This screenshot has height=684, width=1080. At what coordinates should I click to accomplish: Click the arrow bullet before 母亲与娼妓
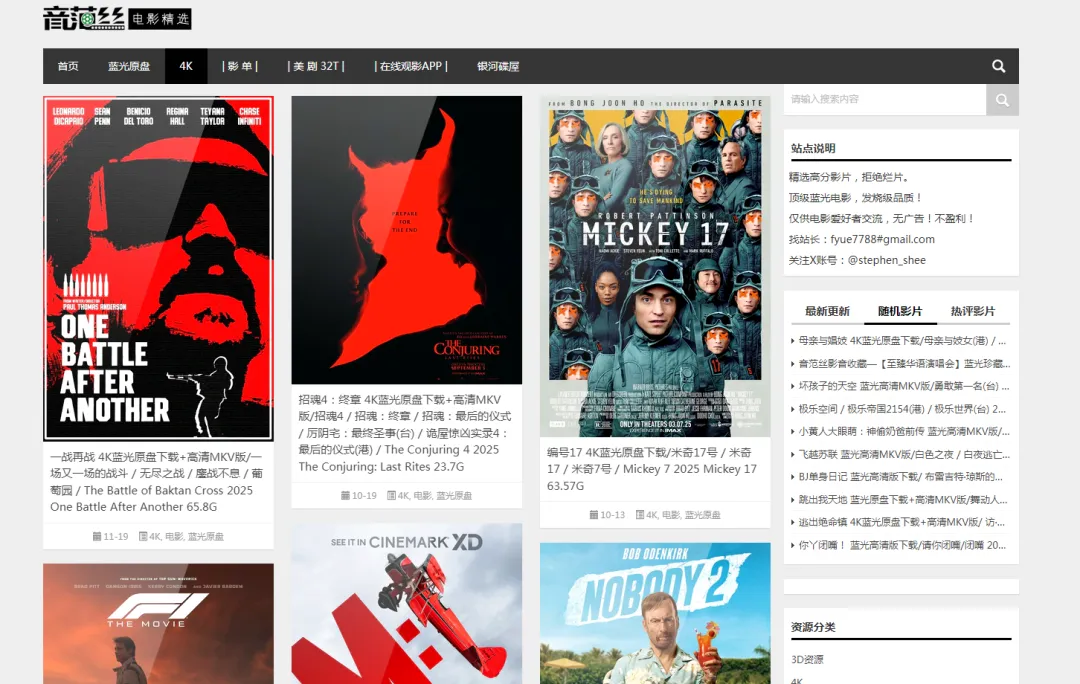point(793,341)
